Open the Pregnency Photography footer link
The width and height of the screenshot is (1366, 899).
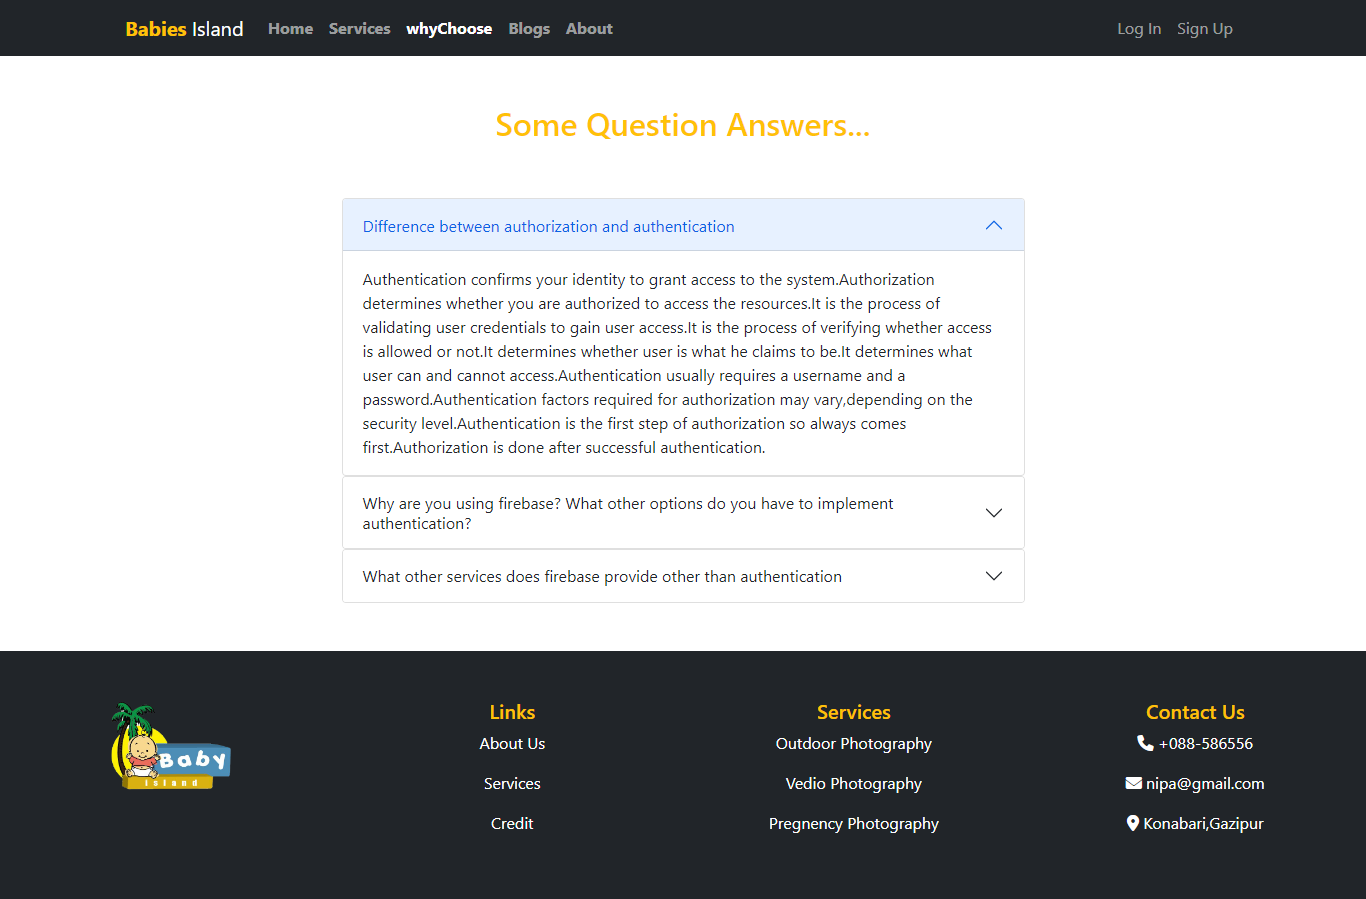(854, 823)
